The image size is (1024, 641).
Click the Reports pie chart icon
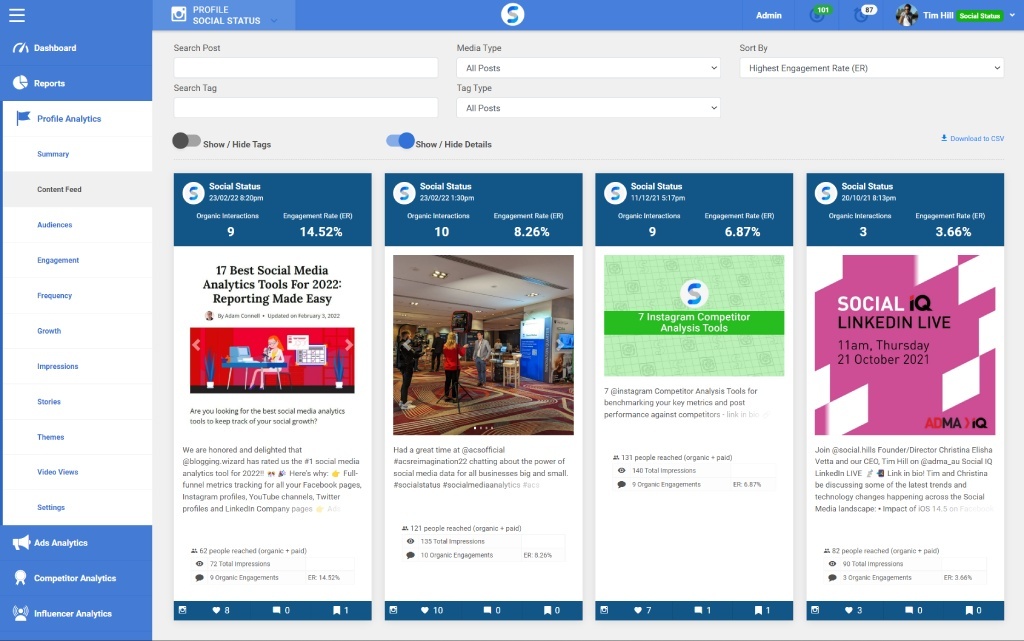click(20, 82)
